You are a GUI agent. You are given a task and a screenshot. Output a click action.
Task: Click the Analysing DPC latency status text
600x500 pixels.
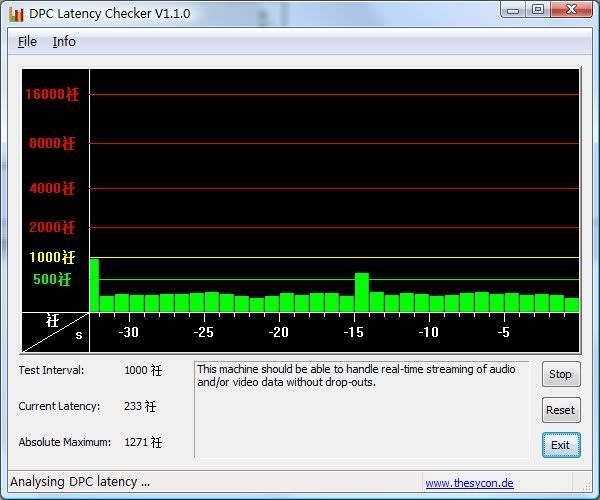[80, 482]
